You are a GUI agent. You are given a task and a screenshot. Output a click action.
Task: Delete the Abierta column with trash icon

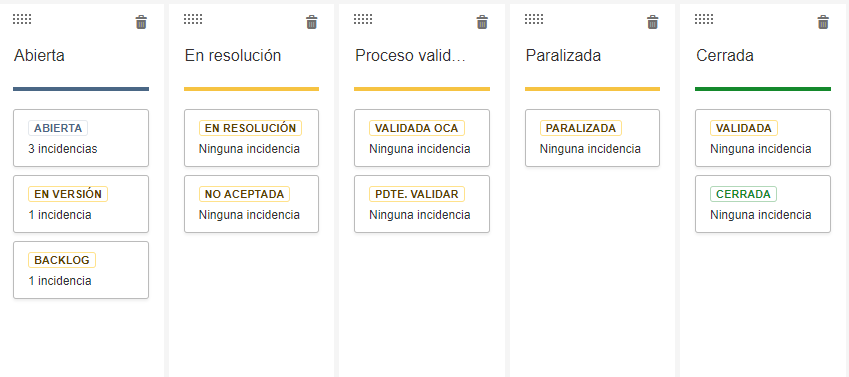[141, 22]
